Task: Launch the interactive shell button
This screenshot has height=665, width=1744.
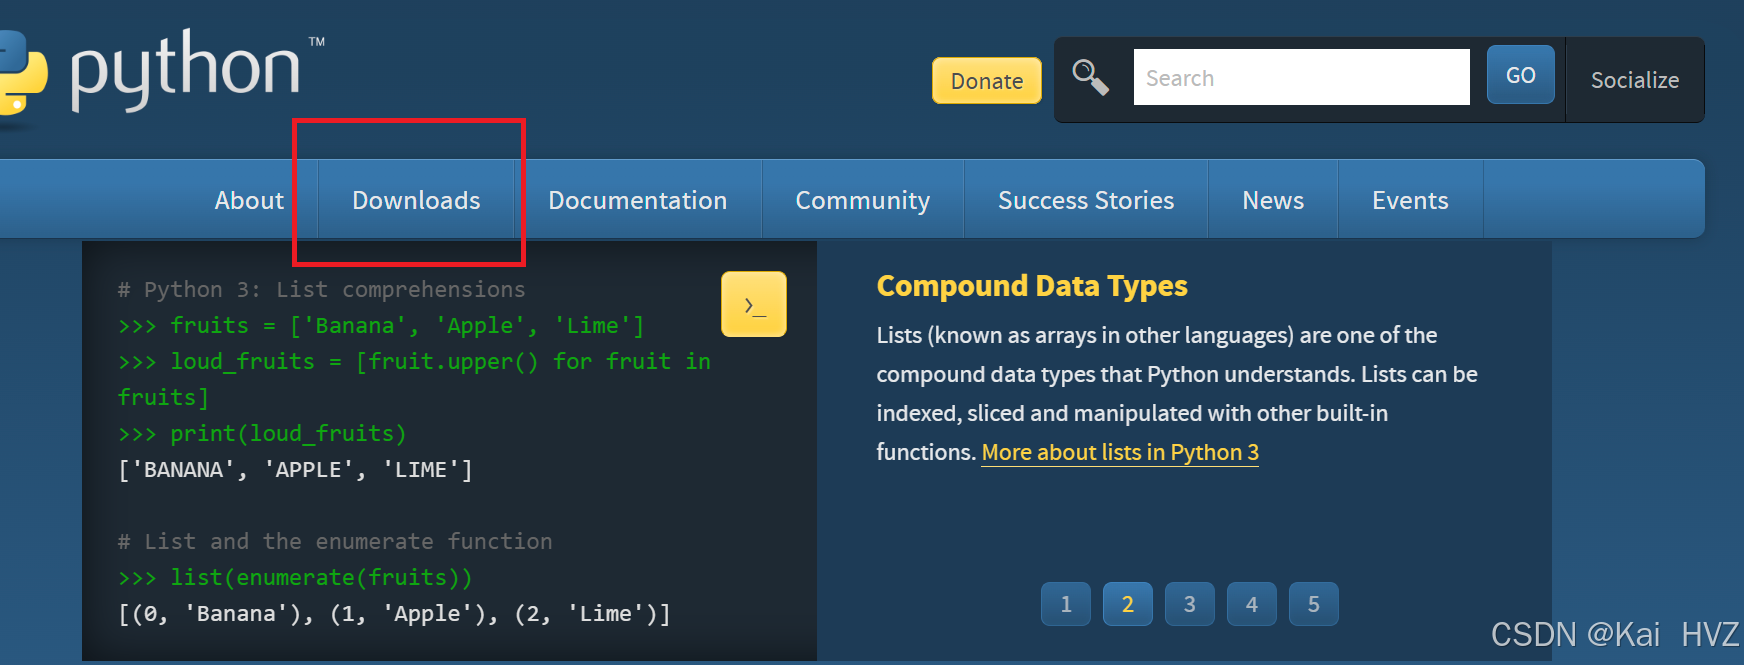Action: tap(754, 304)
